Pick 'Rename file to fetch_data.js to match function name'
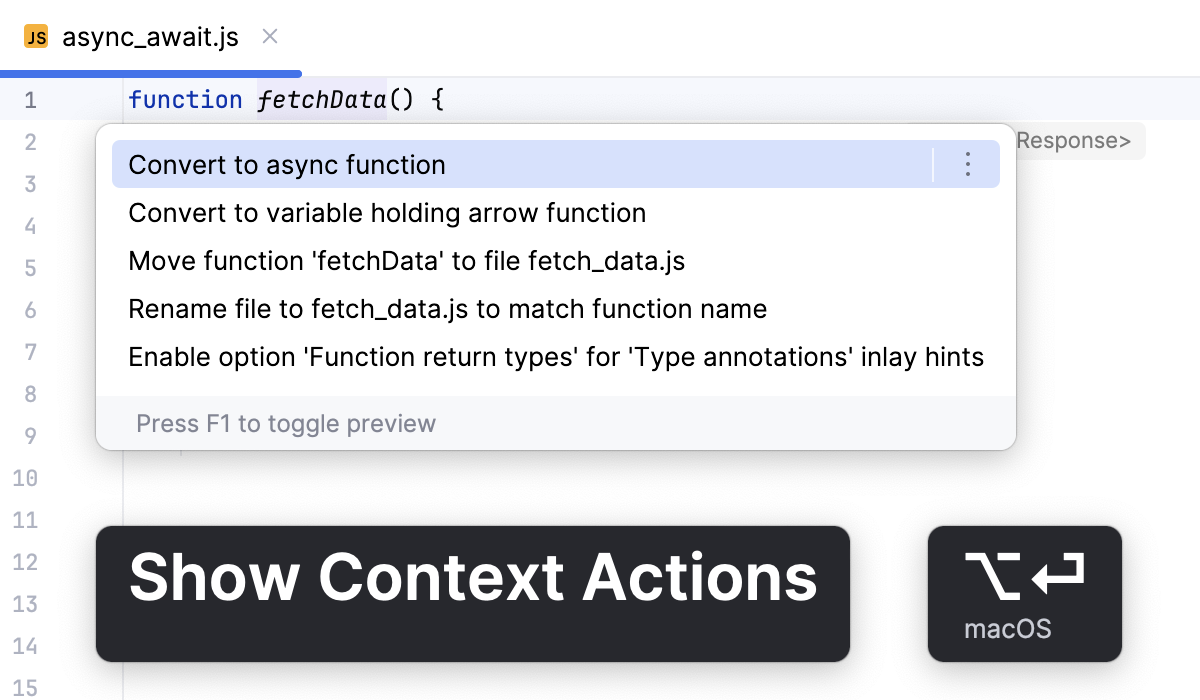The width and height of the screenshot is (1200, 700). 448,309
